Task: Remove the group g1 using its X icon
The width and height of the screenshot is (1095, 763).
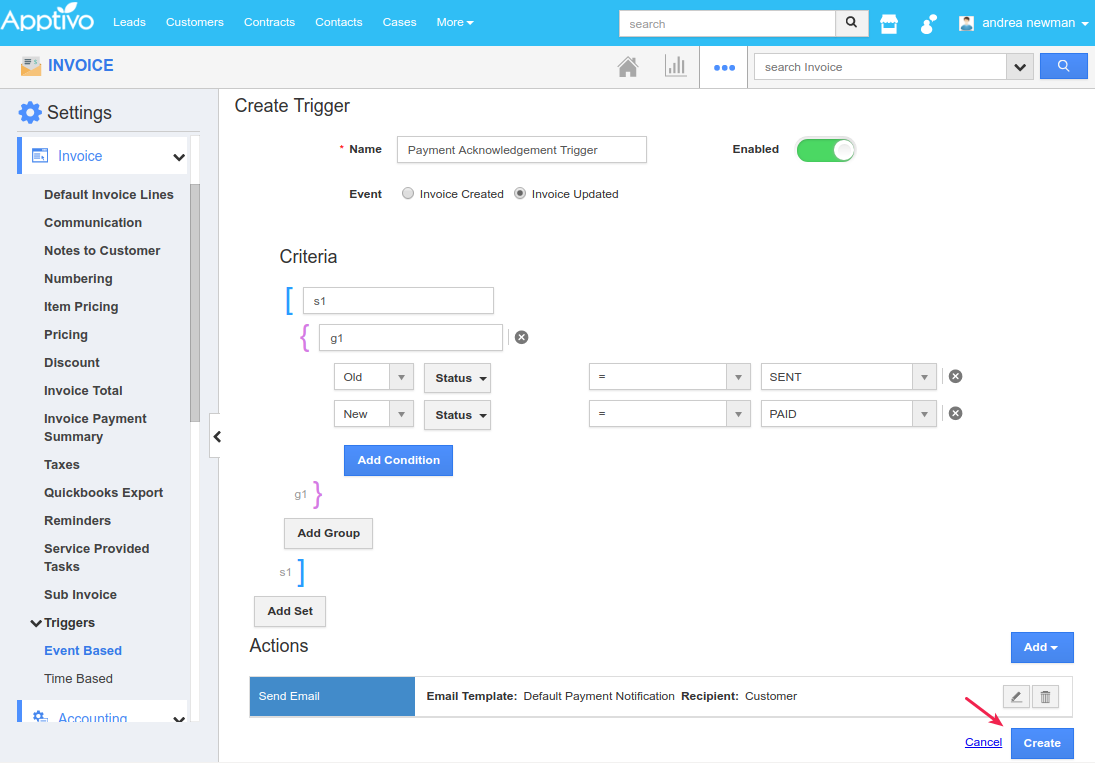Action: point(521,338)
